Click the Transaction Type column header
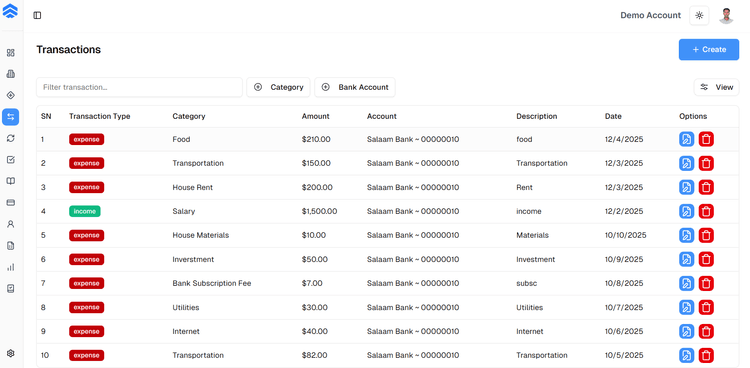 [99, 116]
